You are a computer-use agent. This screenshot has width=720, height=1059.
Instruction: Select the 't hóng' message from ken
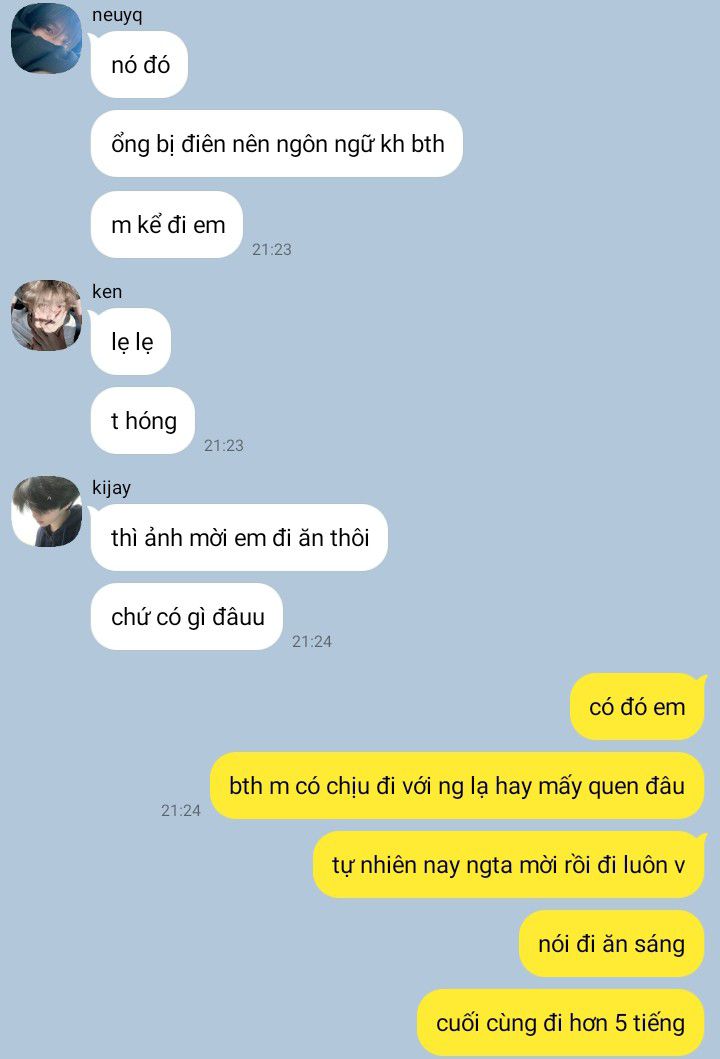(143, 421)
